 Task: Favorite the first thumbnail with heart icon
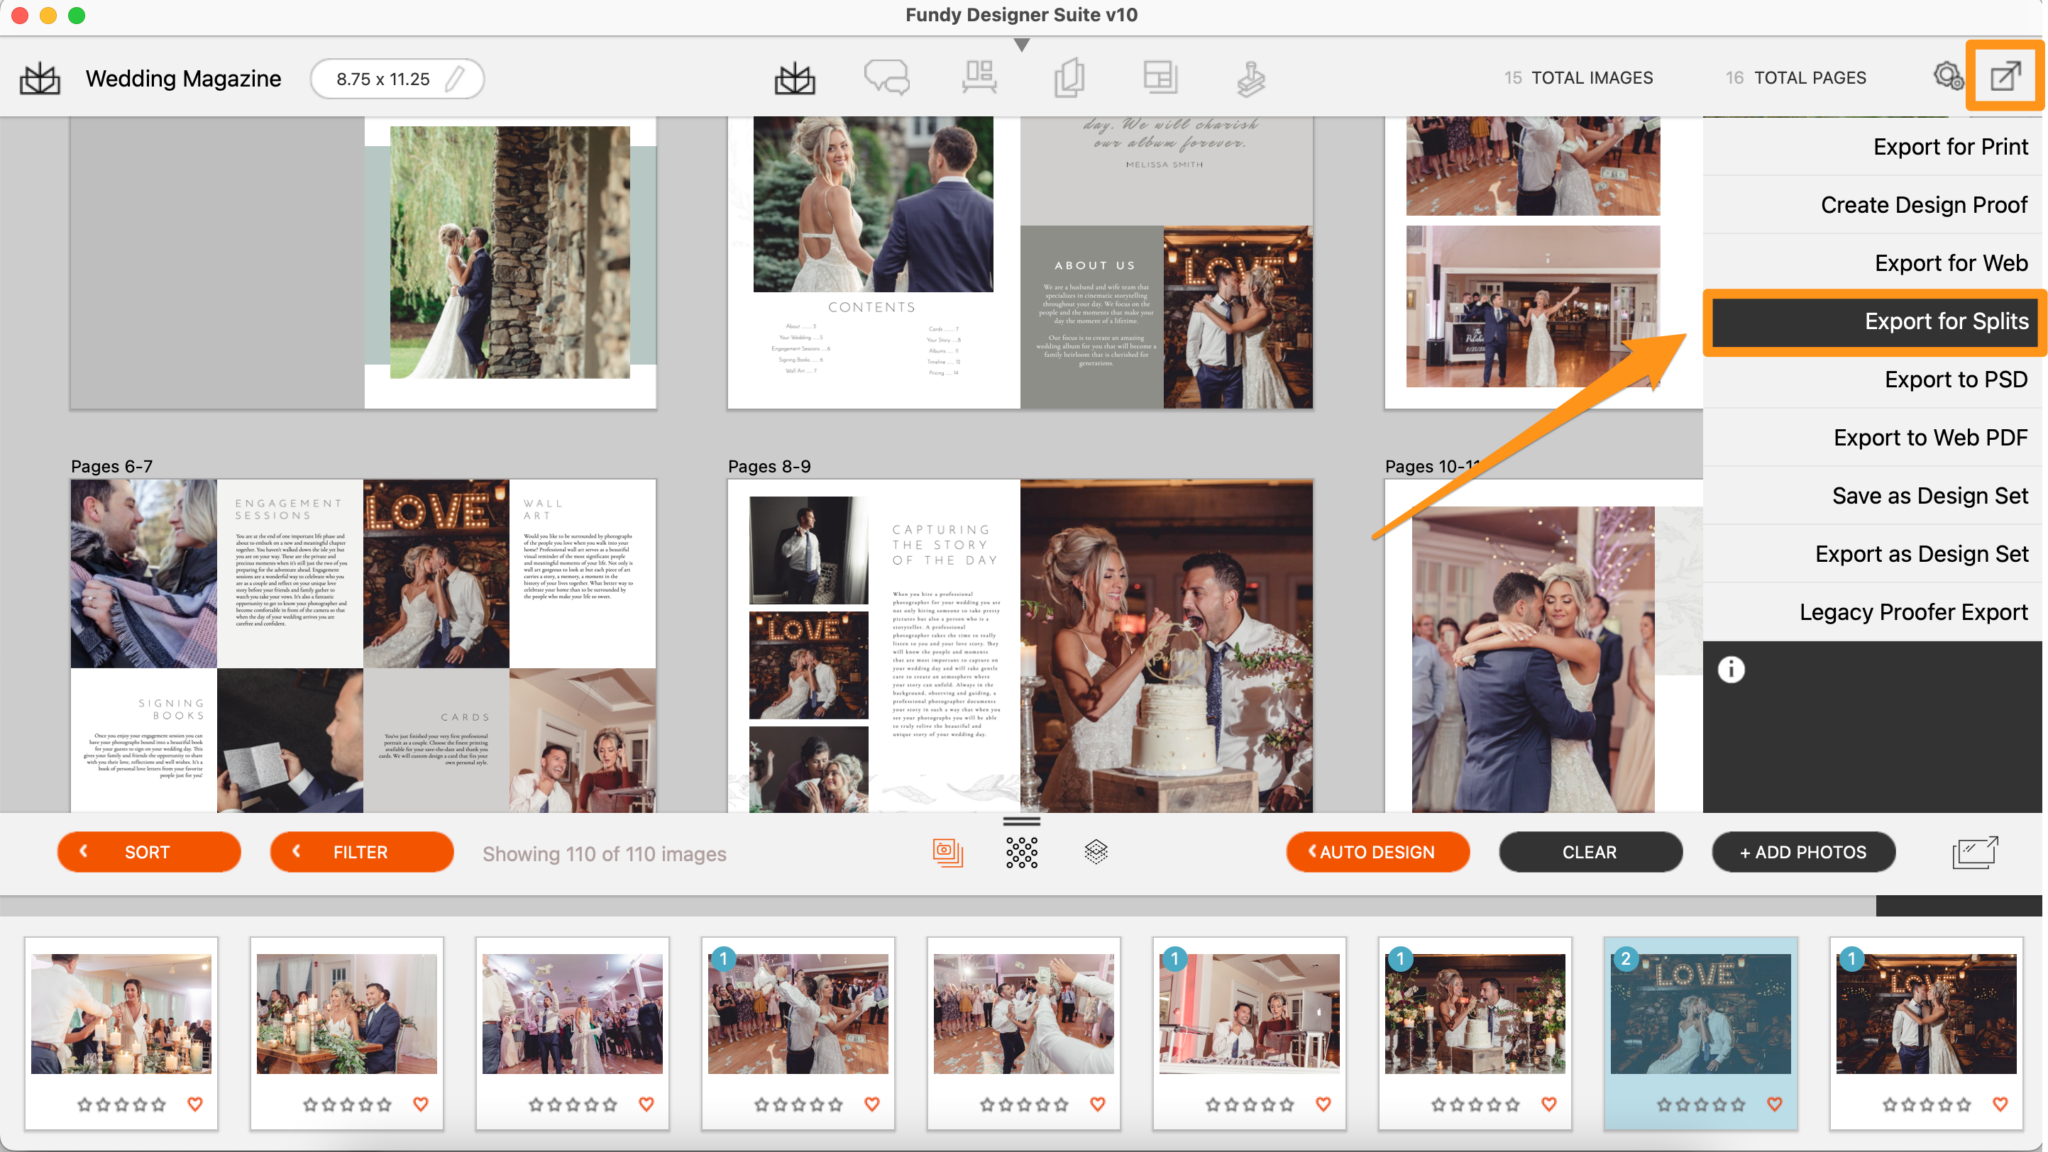pyautogui.click(x=195, y=1104)
